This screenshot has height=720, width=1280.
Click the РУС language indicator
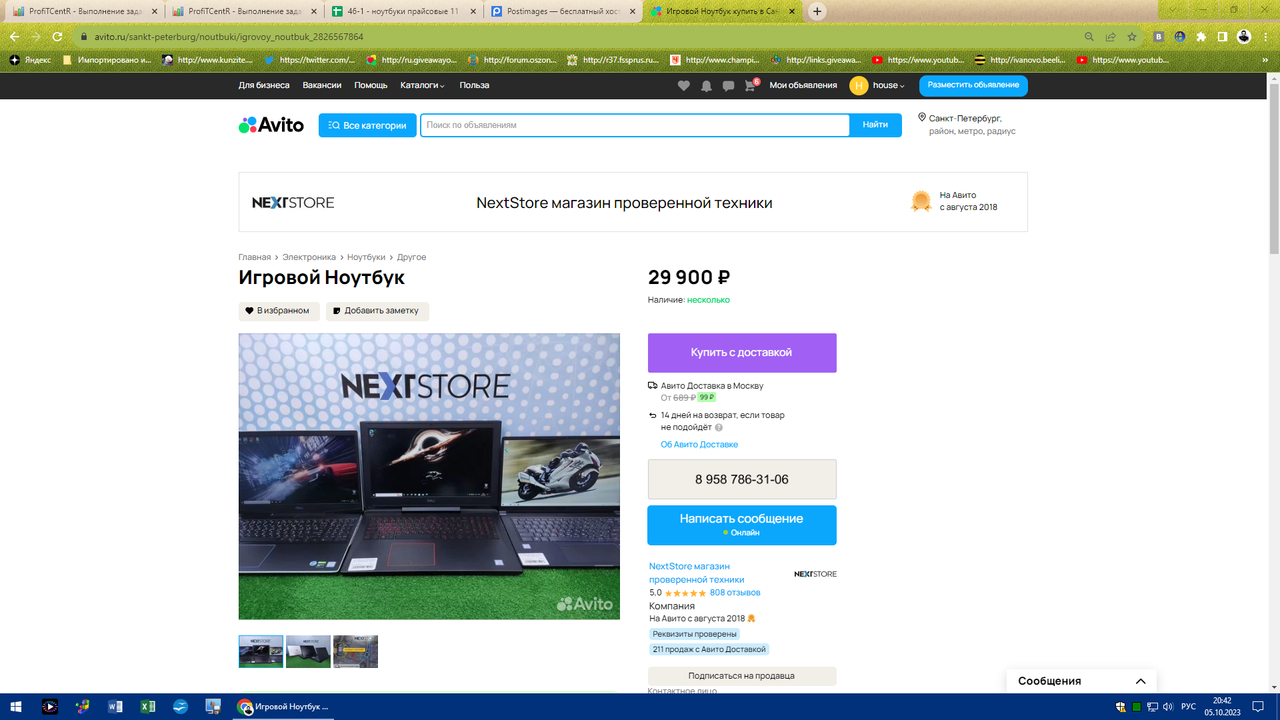pos(1189,707)
